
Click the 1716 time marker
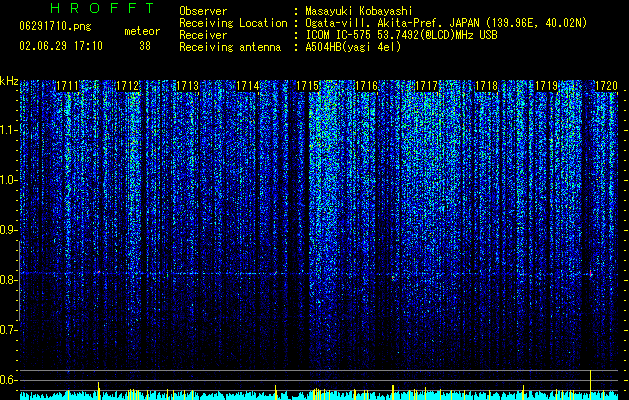[367, 86]
